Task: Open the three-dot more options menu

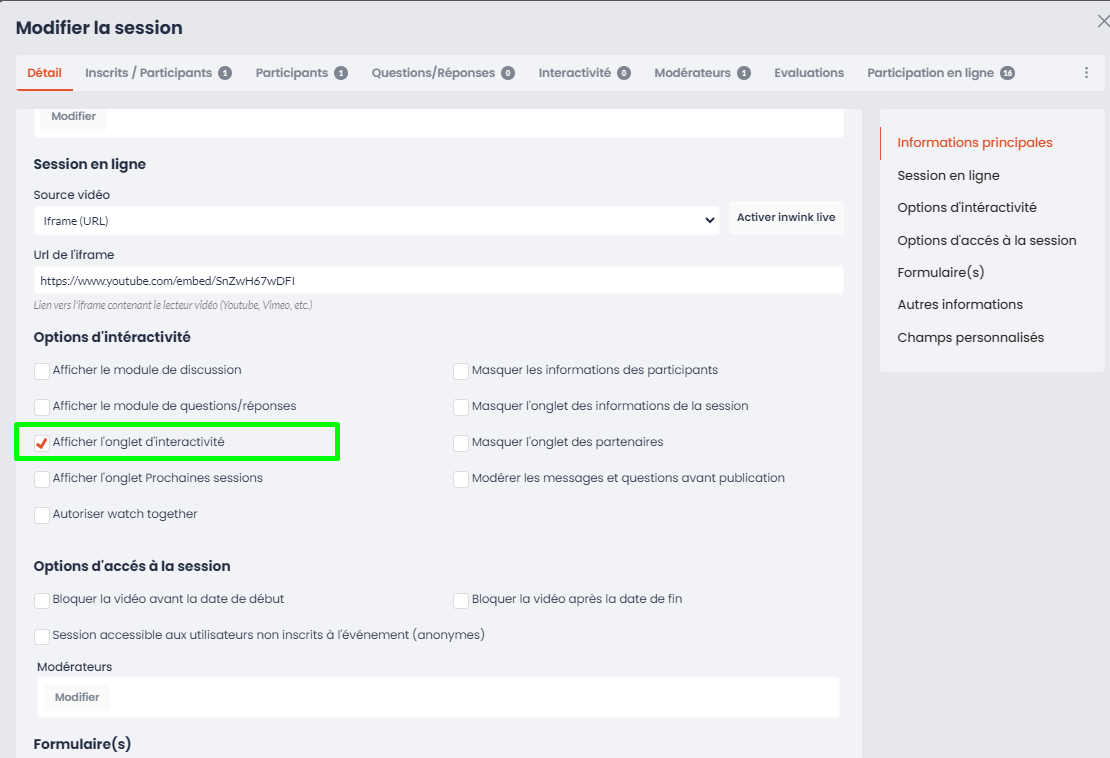Action: coord(1086,73)
